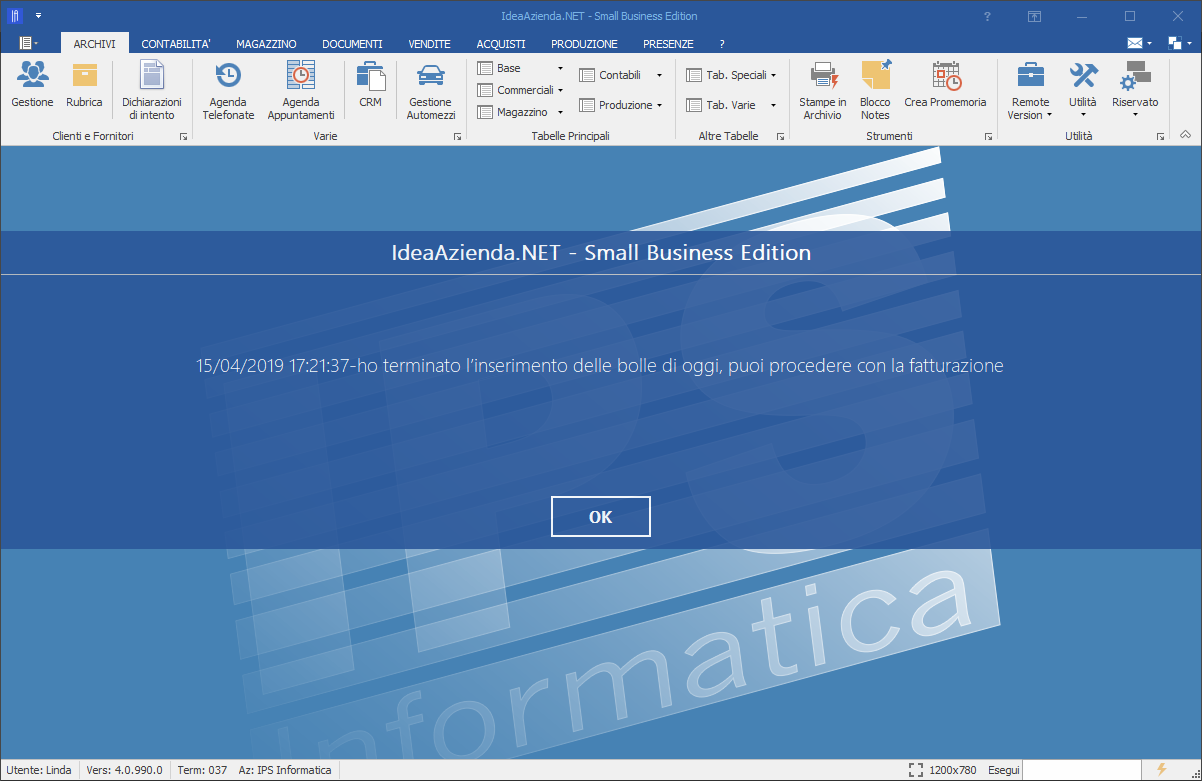The image size is (1202, 781).
Task: Switch to the CONTABILITA' tab
Action: (176, 44)
